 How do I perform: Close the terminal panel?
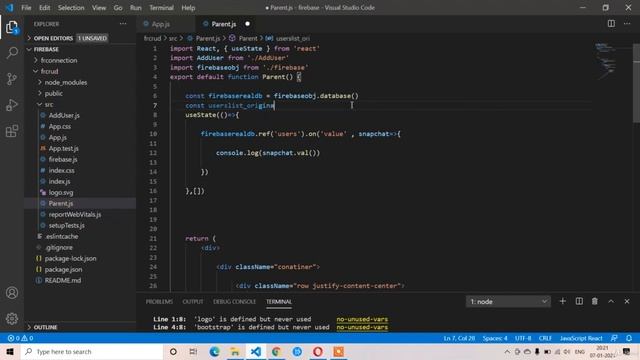pos(627,301)
